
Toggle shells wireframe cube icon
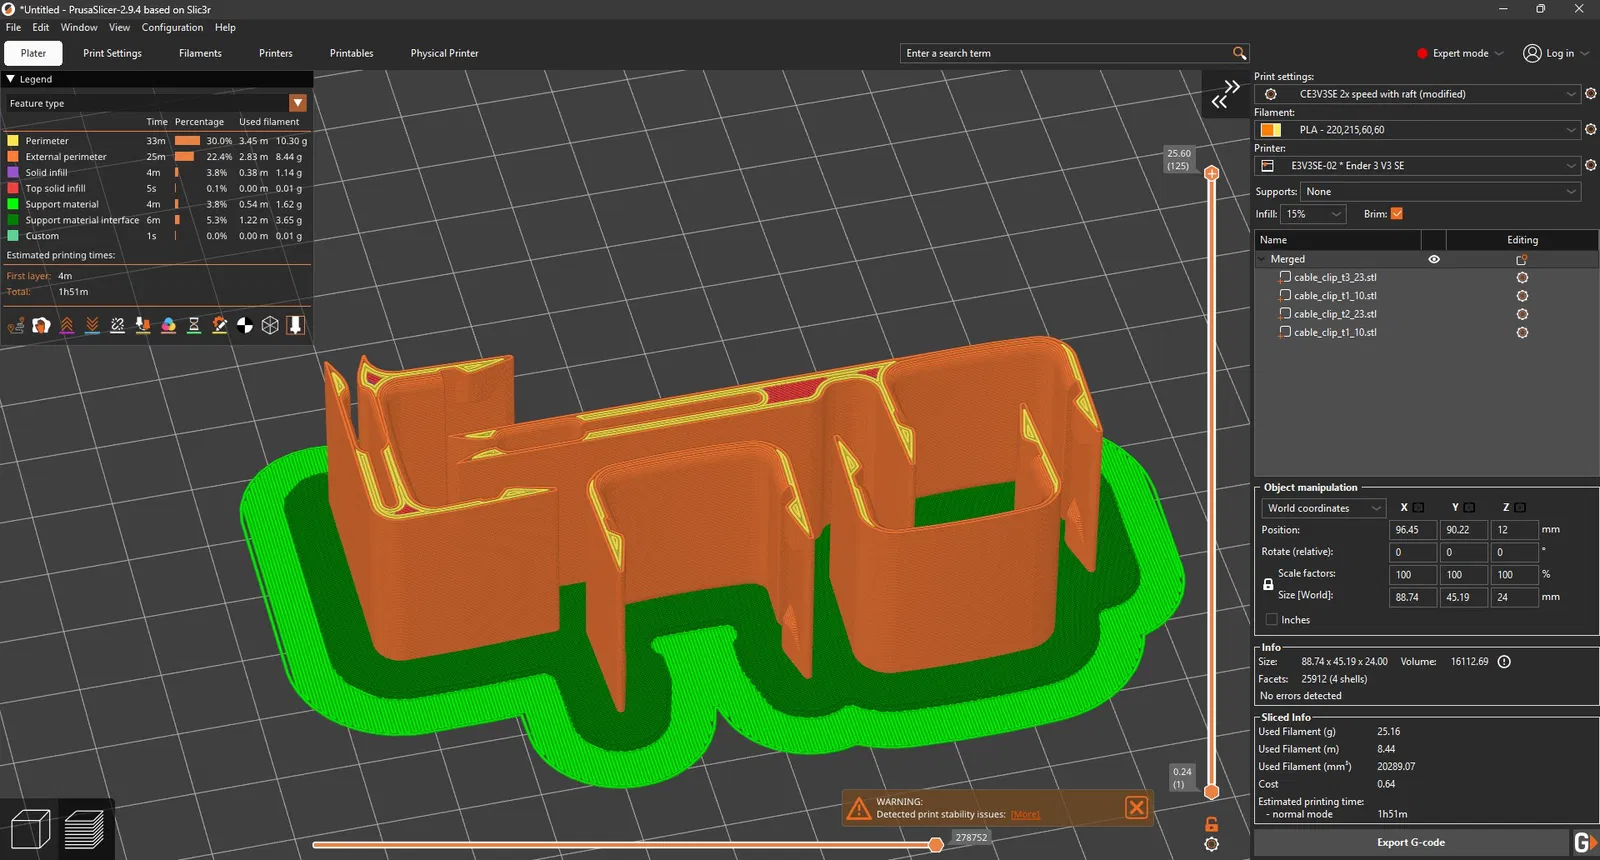[x=270, y=325]
